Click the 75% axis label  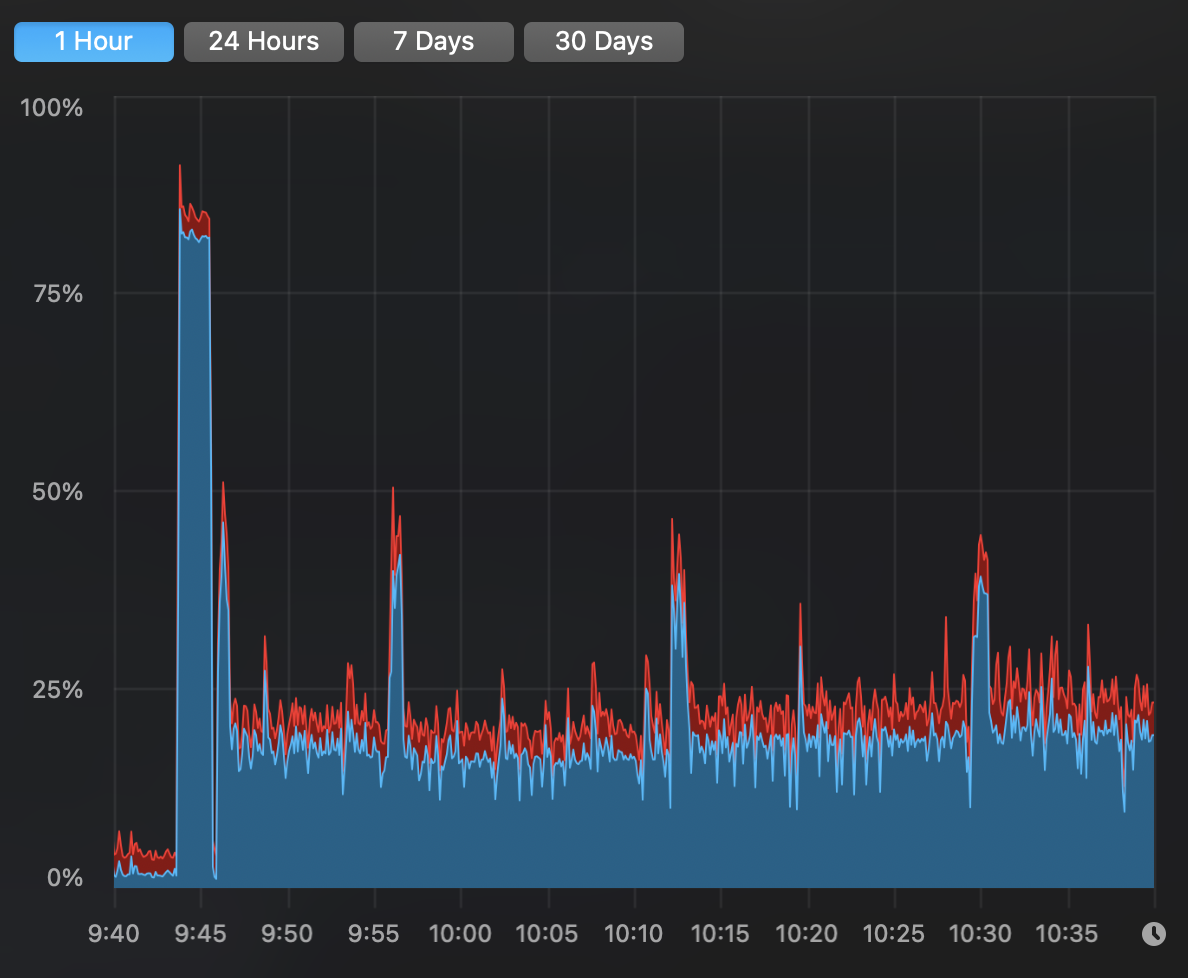pos(58,293)
